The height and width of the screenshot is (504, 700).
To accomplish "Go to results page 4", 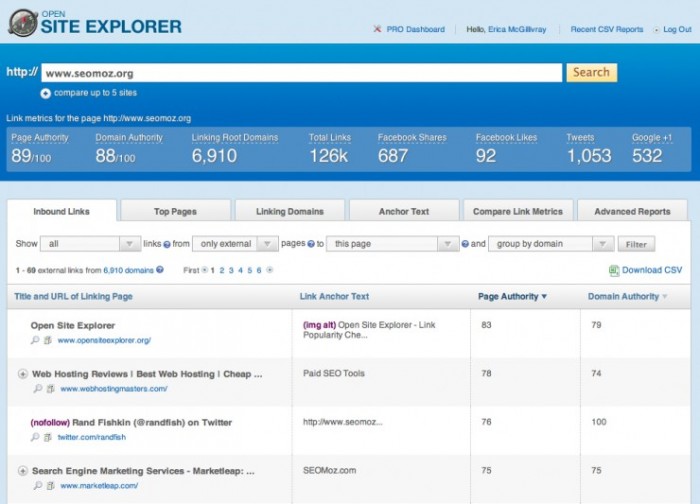I will pos(240,270).
